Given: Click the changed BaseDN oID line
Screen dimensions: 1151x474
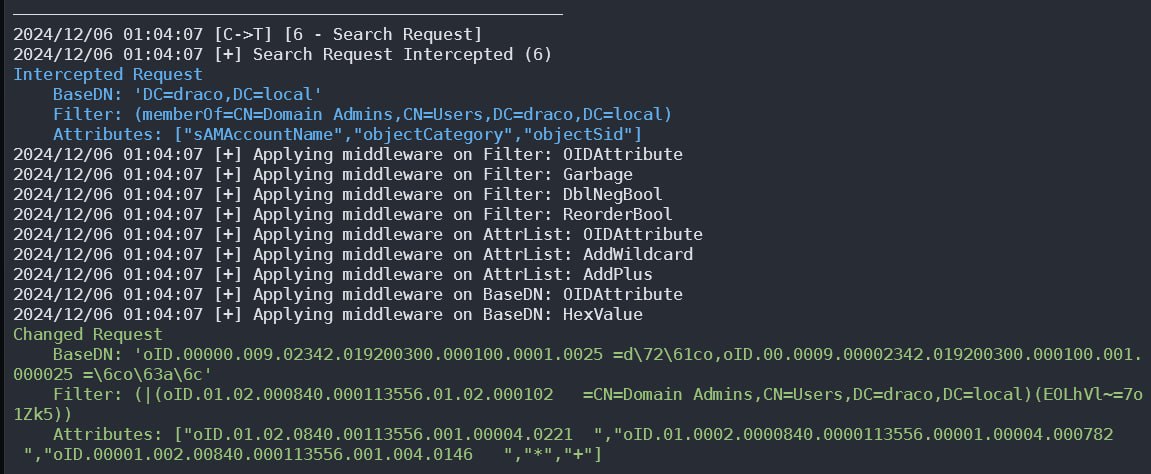Looking at the screenshot, I should point(578,365).
